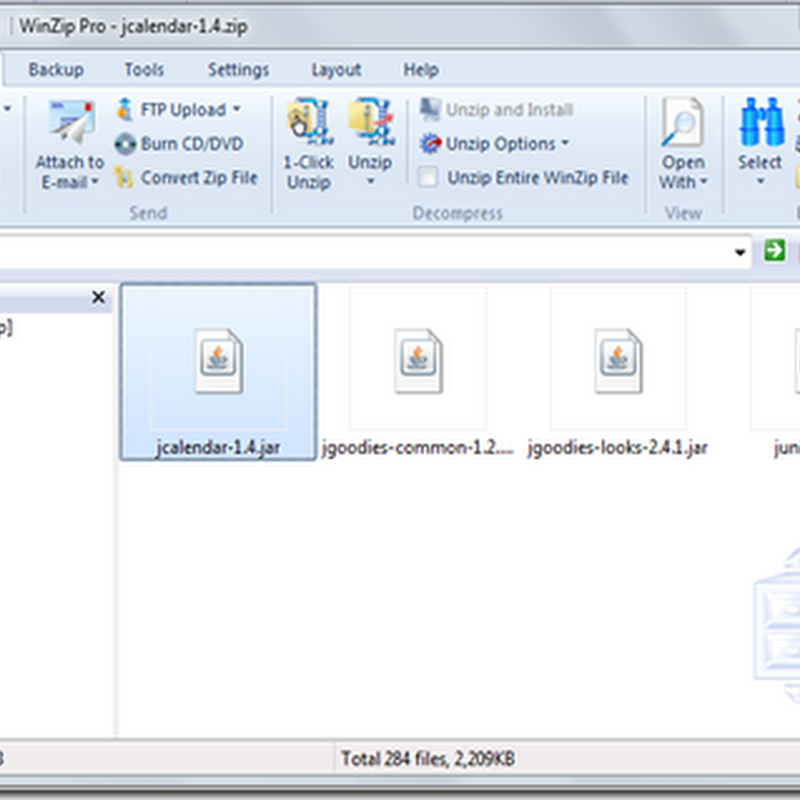Click the Attach to E-mail icon
Screen dimensions: 800x800
click(x=72, y=123)
